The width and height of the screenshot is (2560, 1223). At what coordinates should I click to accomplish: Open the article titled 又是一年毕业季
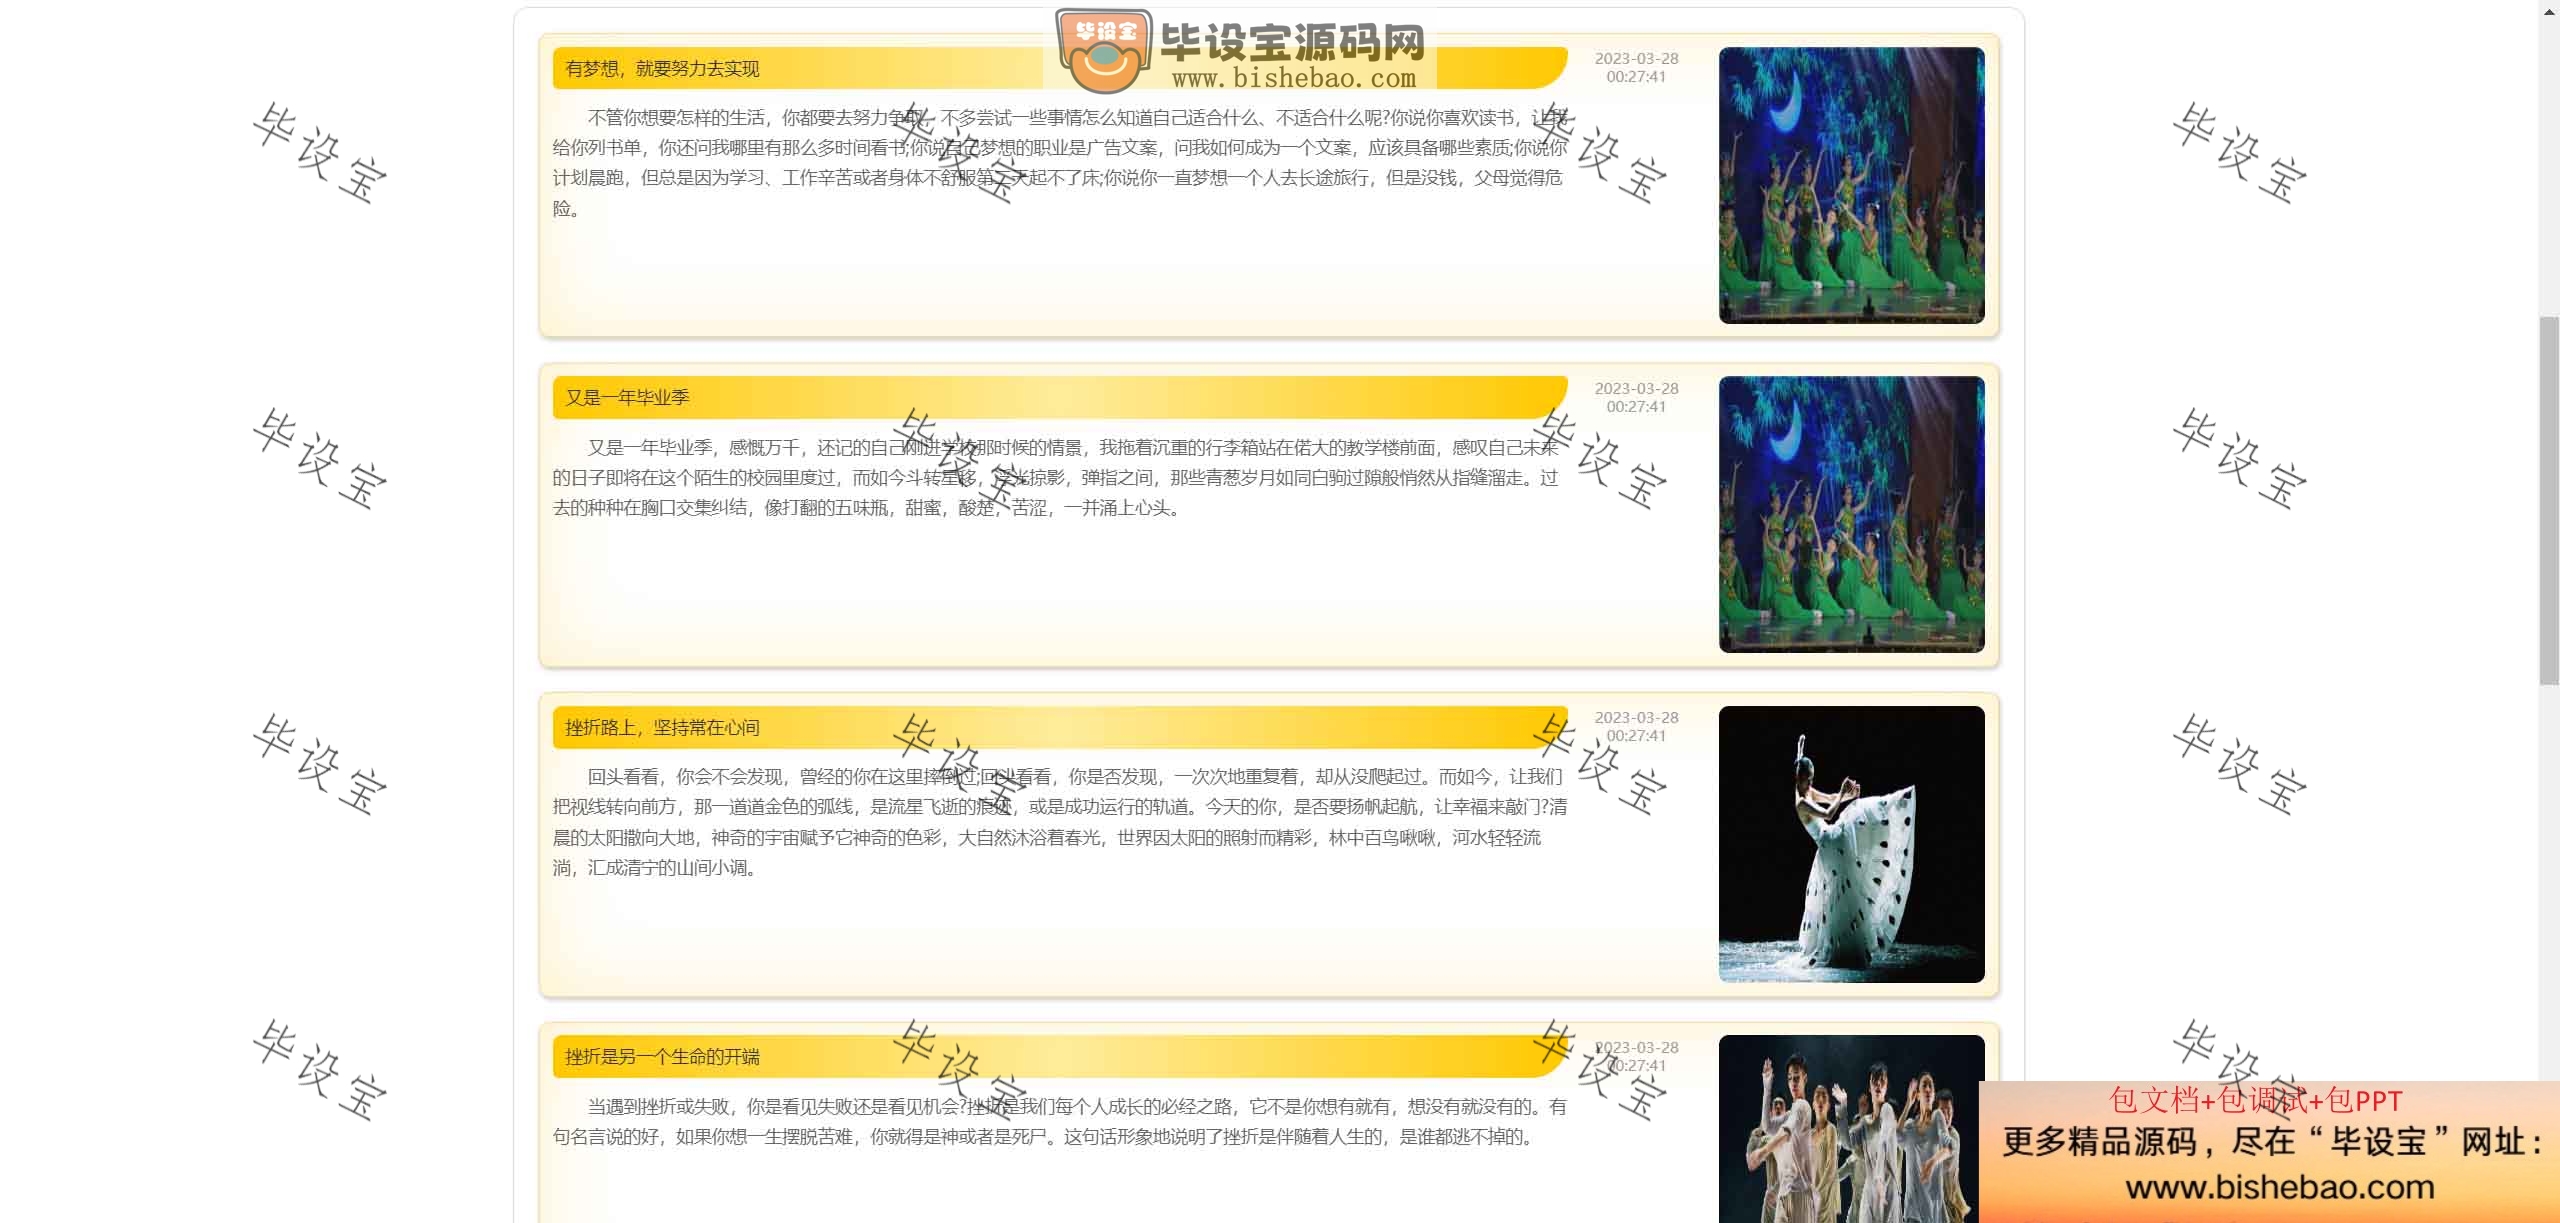(x=627, y=398)
